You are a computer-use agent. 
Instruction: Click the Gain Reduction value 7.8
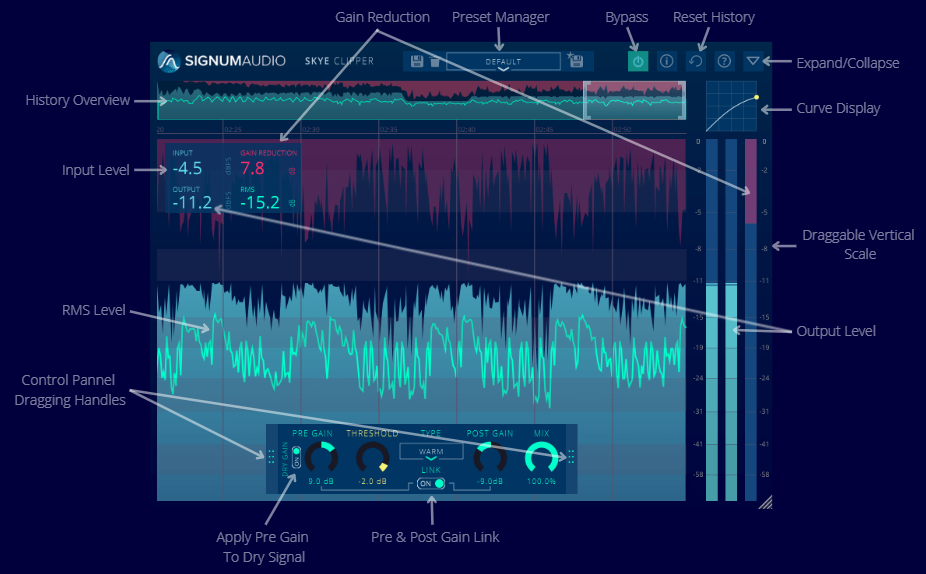(252, 168)
